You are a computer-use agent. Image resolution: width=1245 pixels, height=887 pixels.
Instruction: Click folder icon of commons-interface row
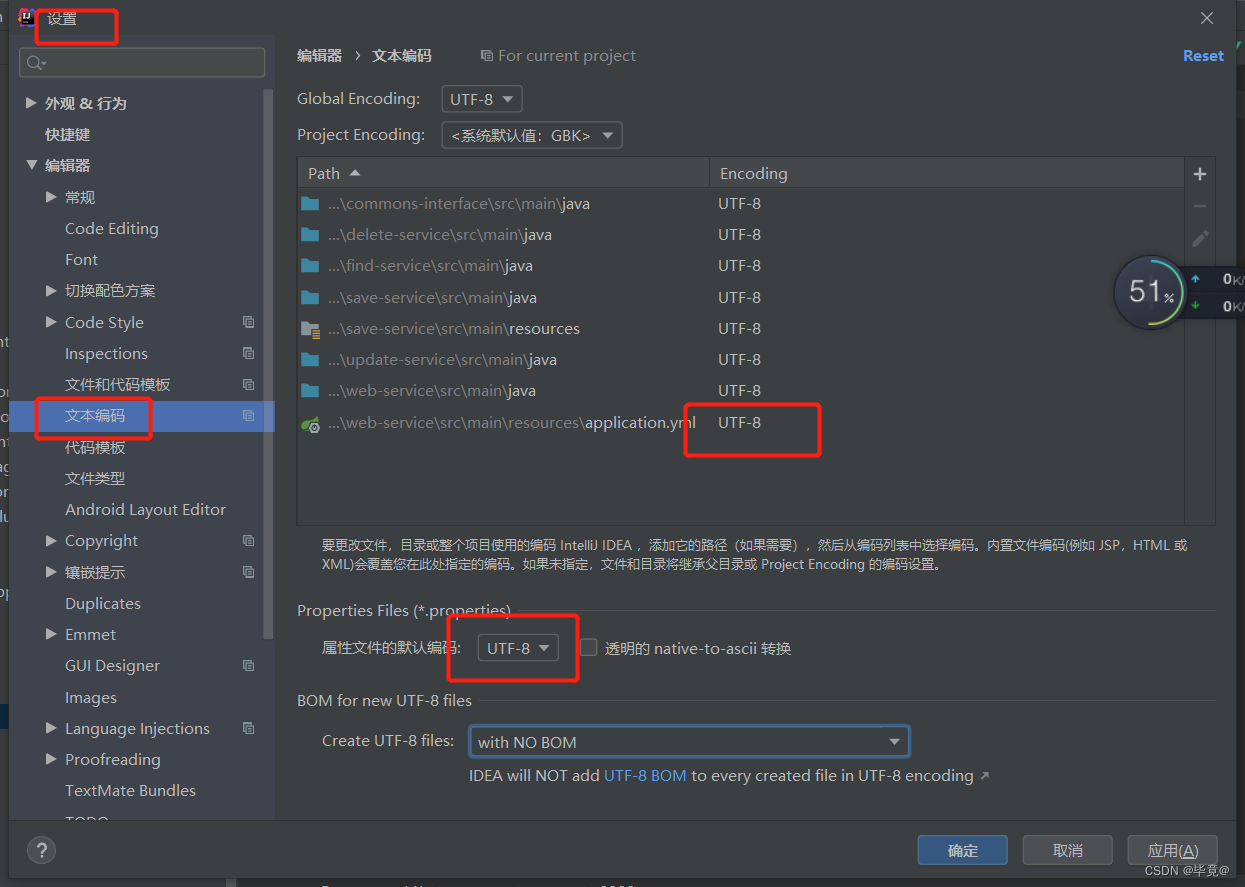(310, 204)
